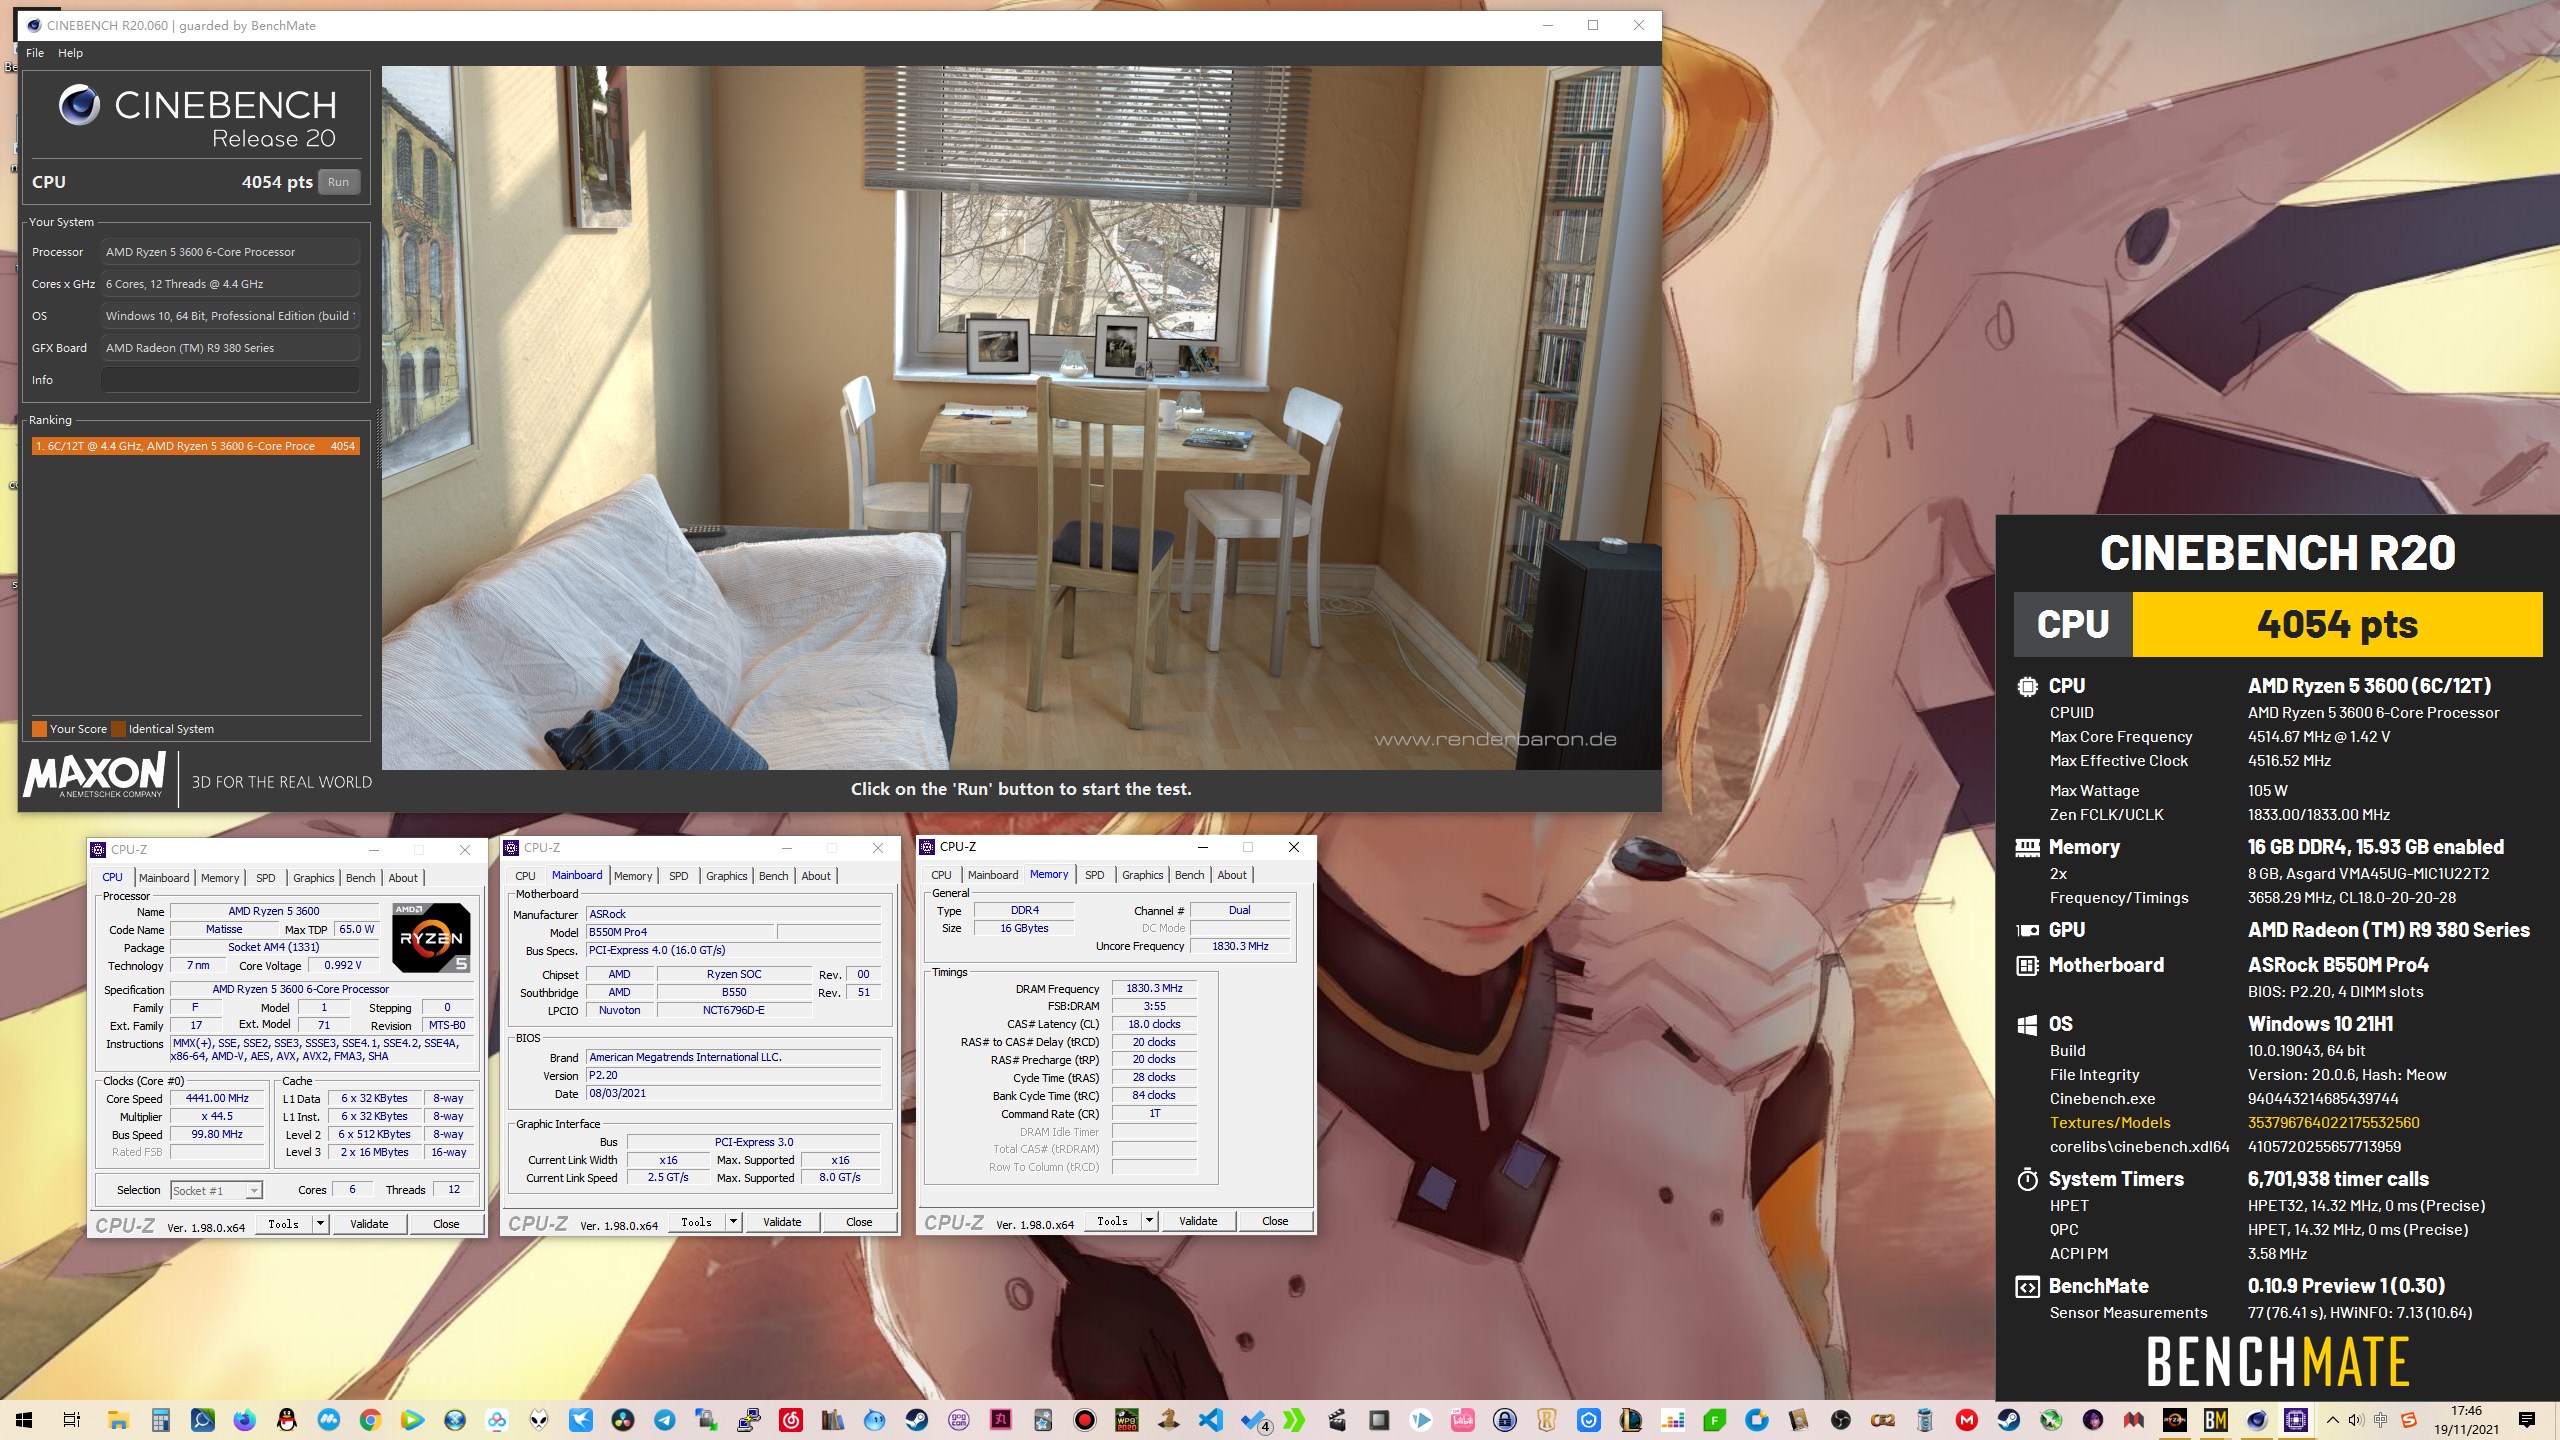
Task: Click the Identical System legend swatch
Action: coord(119,729)
